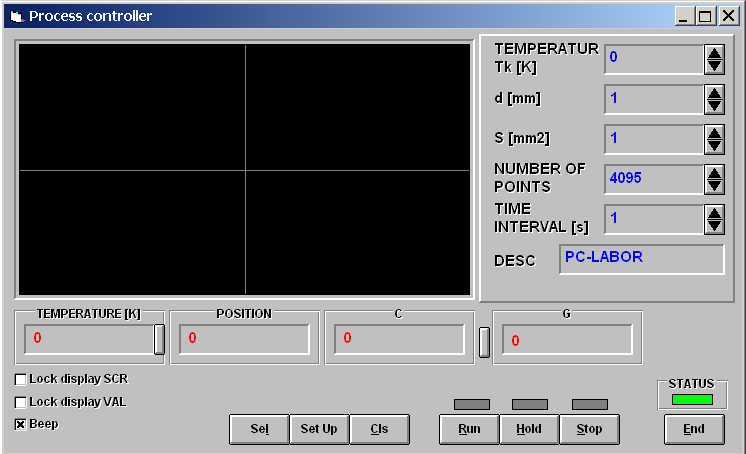
Task: Maximize the Process controller window
Action: pyautogui.click(x=705, y=17)
